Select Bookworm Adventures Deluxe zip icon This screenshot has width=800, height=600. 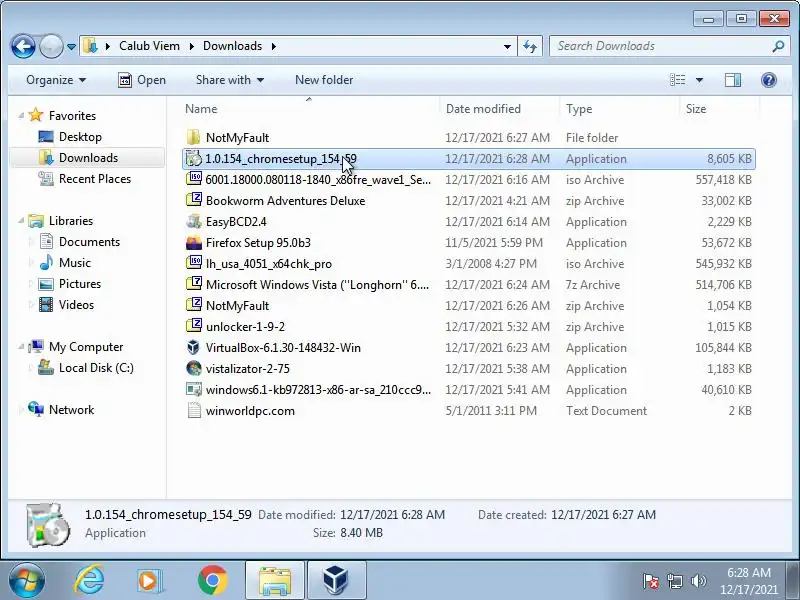click(x=193, y=200)
